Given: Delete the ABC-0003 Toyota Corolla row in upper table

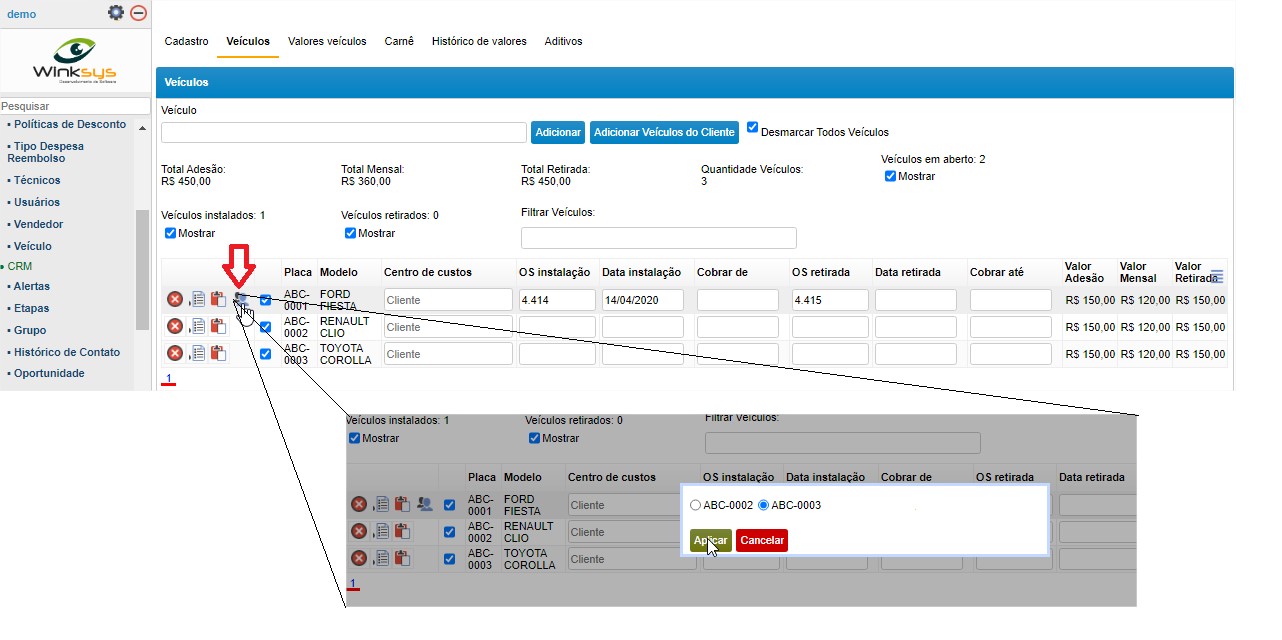Looking at the screenshot, I should (175, 353).
